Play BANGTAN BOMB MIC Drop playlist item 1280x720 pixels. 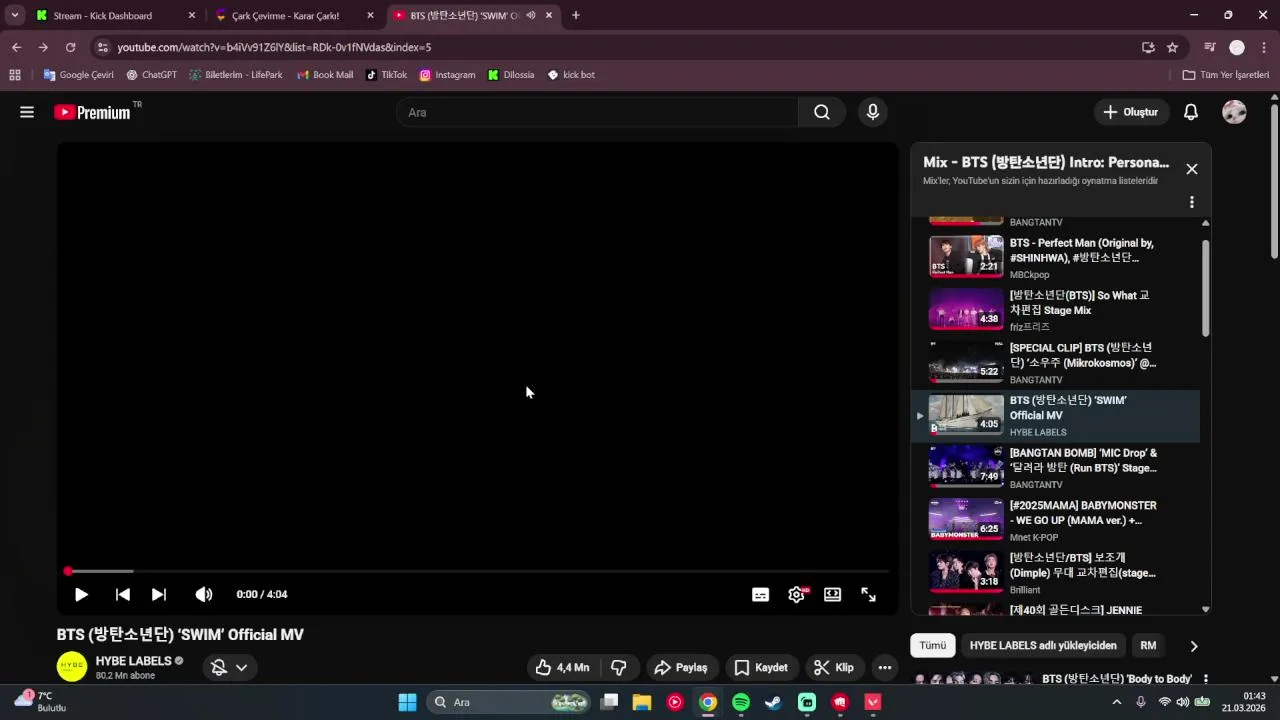[x=1055, y=468]
